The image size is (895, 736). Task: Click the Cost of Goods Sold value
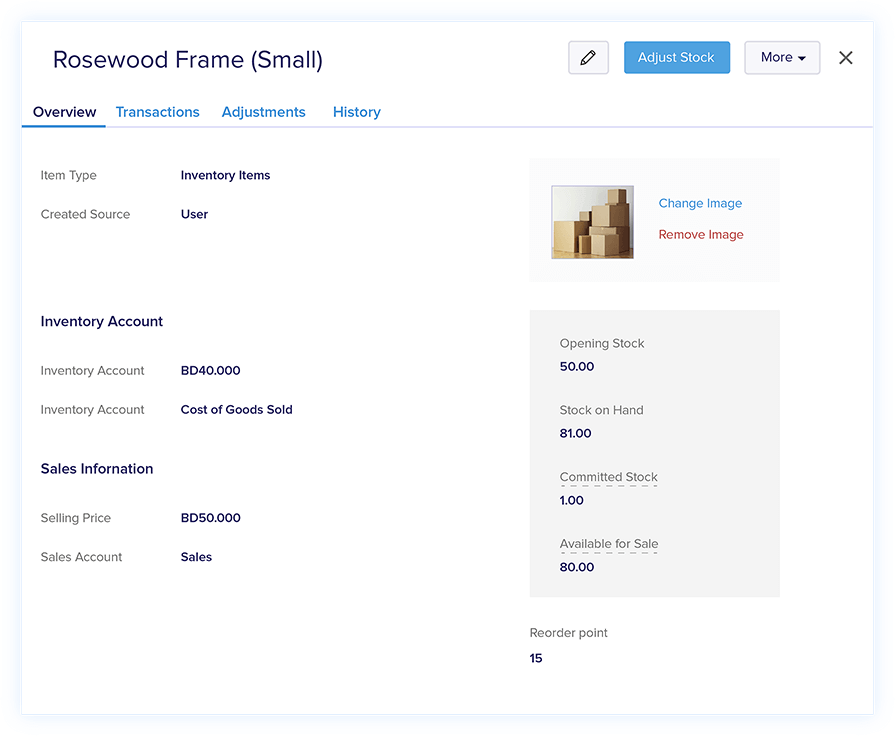237,410
